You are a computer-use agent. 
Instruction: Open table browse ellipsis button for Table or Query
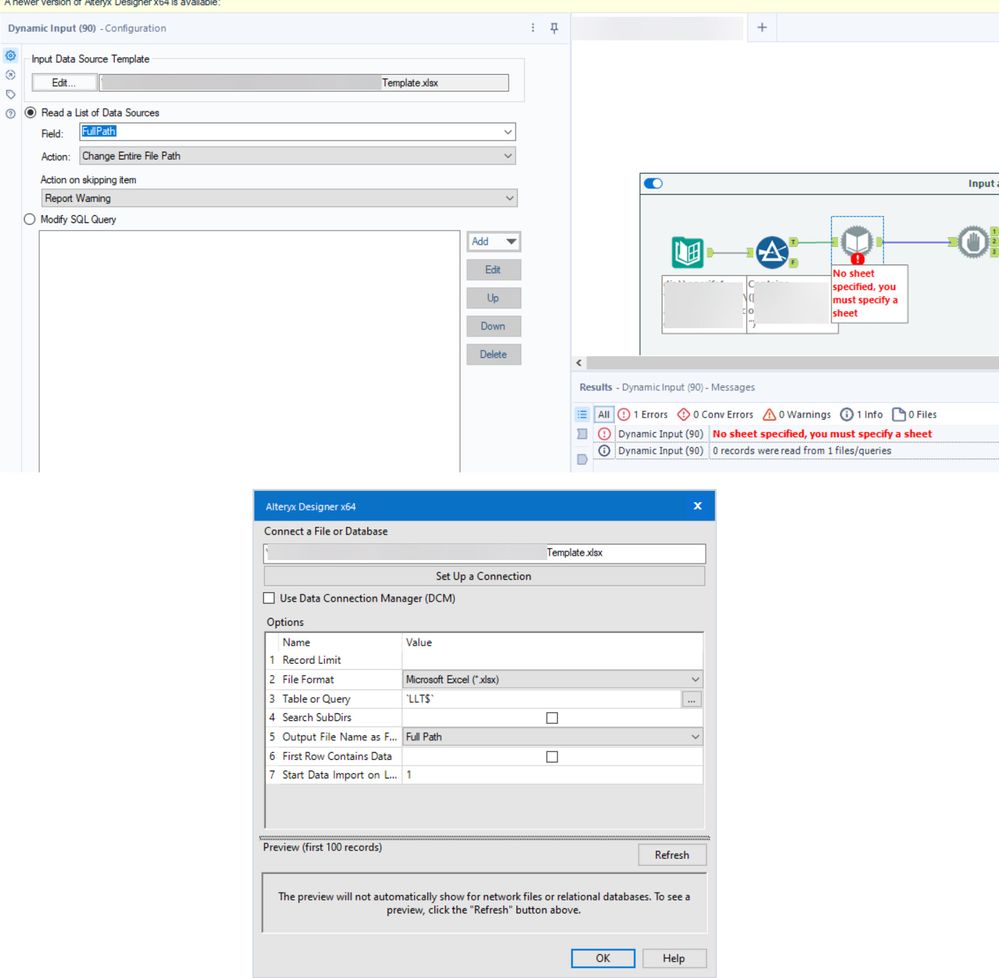[691, 700]
